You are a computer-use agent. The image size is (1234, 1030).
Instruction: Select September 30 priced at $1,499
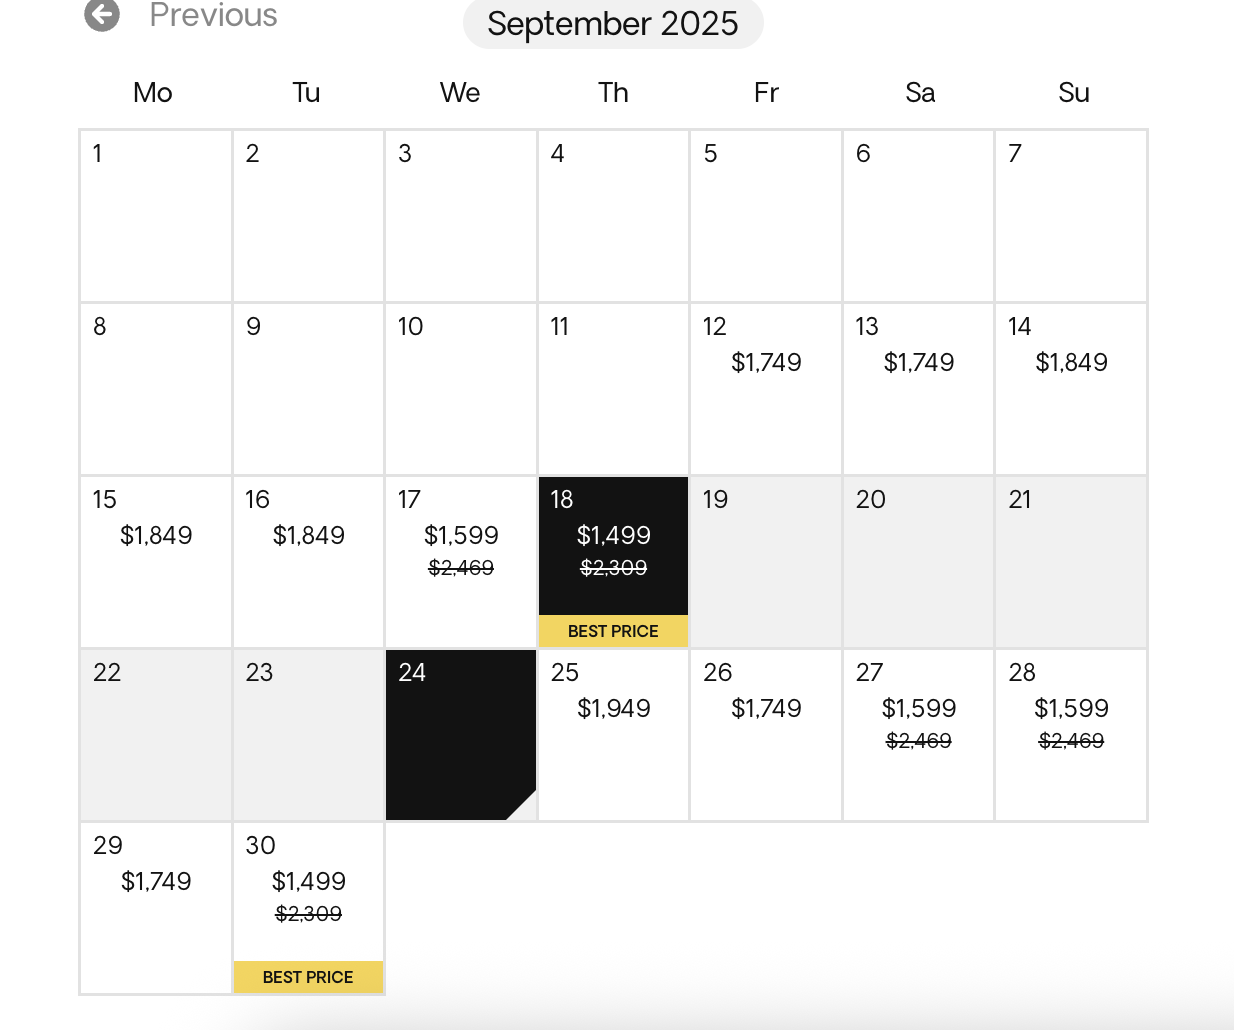click(x=308, y=908)
